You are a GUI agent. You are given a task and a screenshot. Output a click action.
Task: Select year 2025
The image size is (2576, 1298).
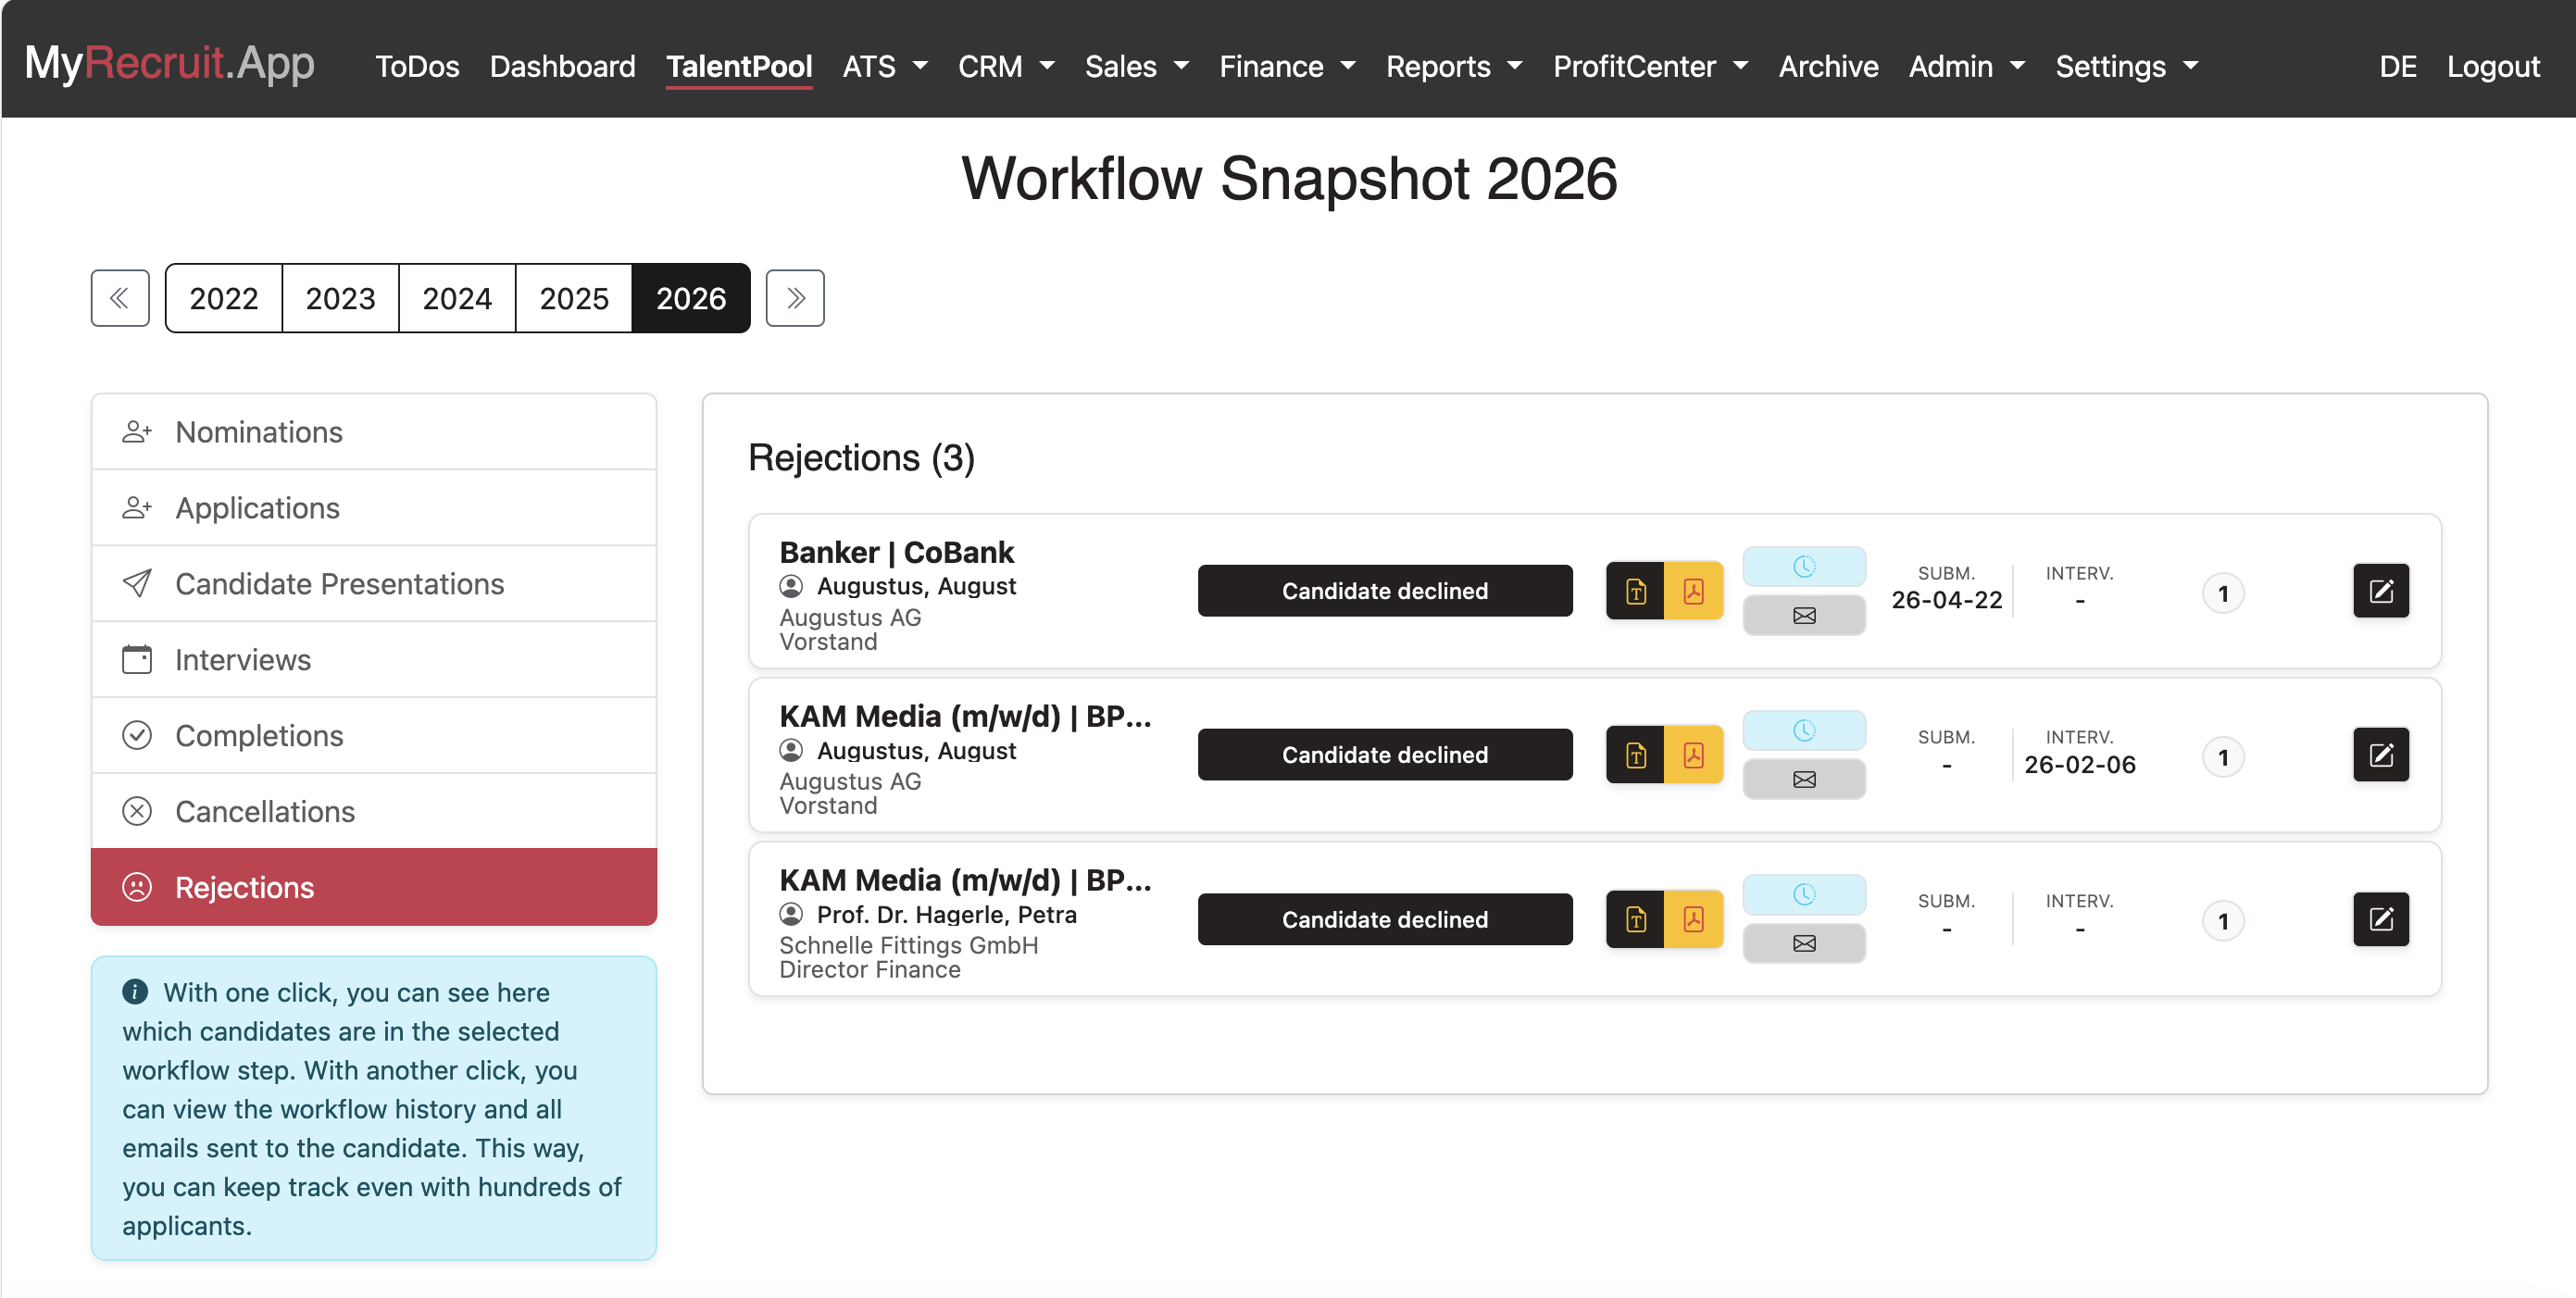(x=573, y=298)
